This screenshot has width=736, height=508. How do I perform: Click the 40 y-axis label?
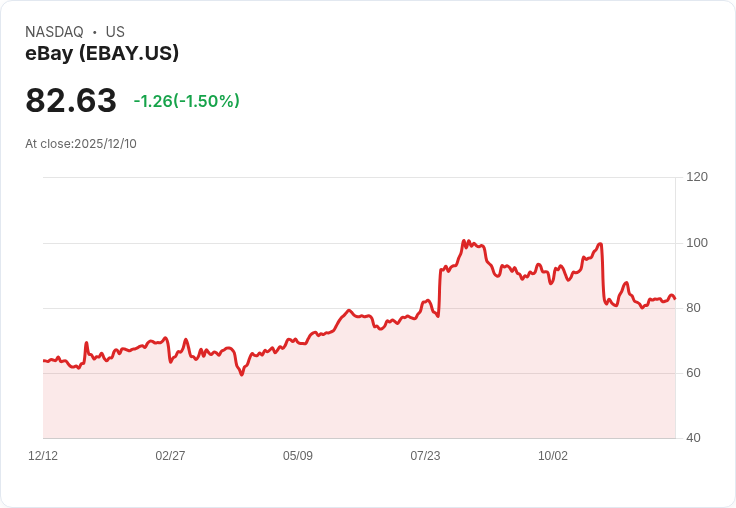(x=694, y=438)
